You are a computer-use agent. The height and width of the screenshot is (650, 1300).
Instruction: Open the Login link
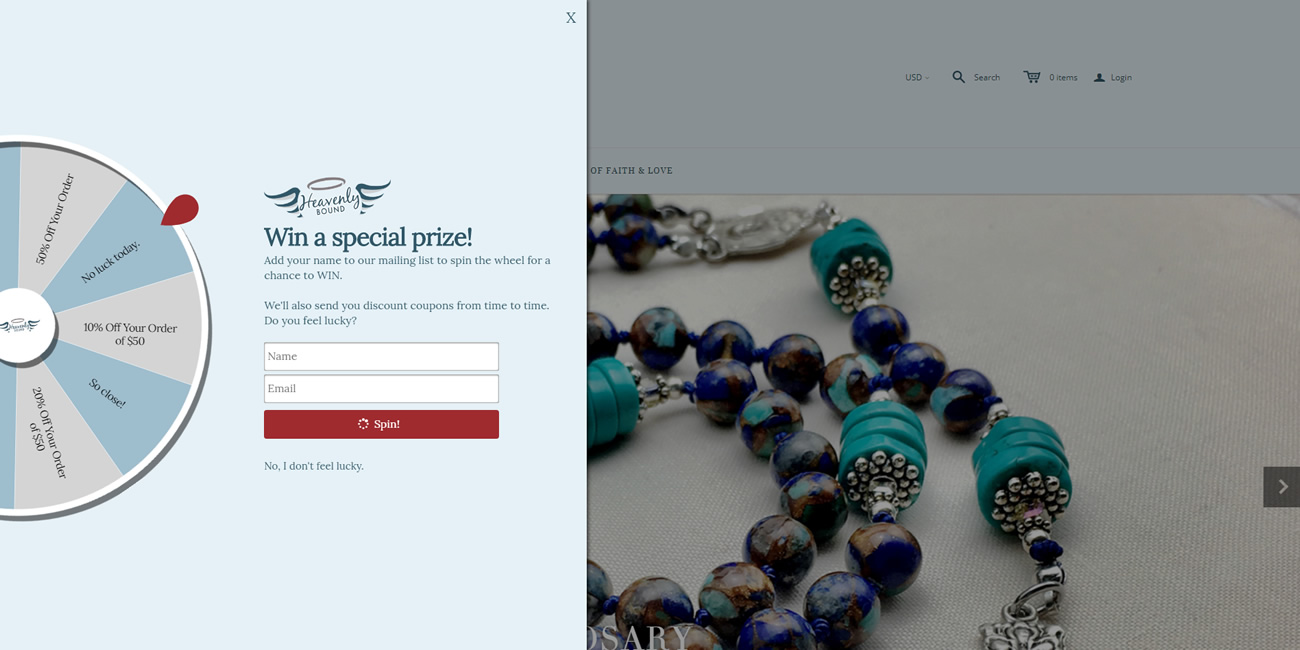[1121, 77]
